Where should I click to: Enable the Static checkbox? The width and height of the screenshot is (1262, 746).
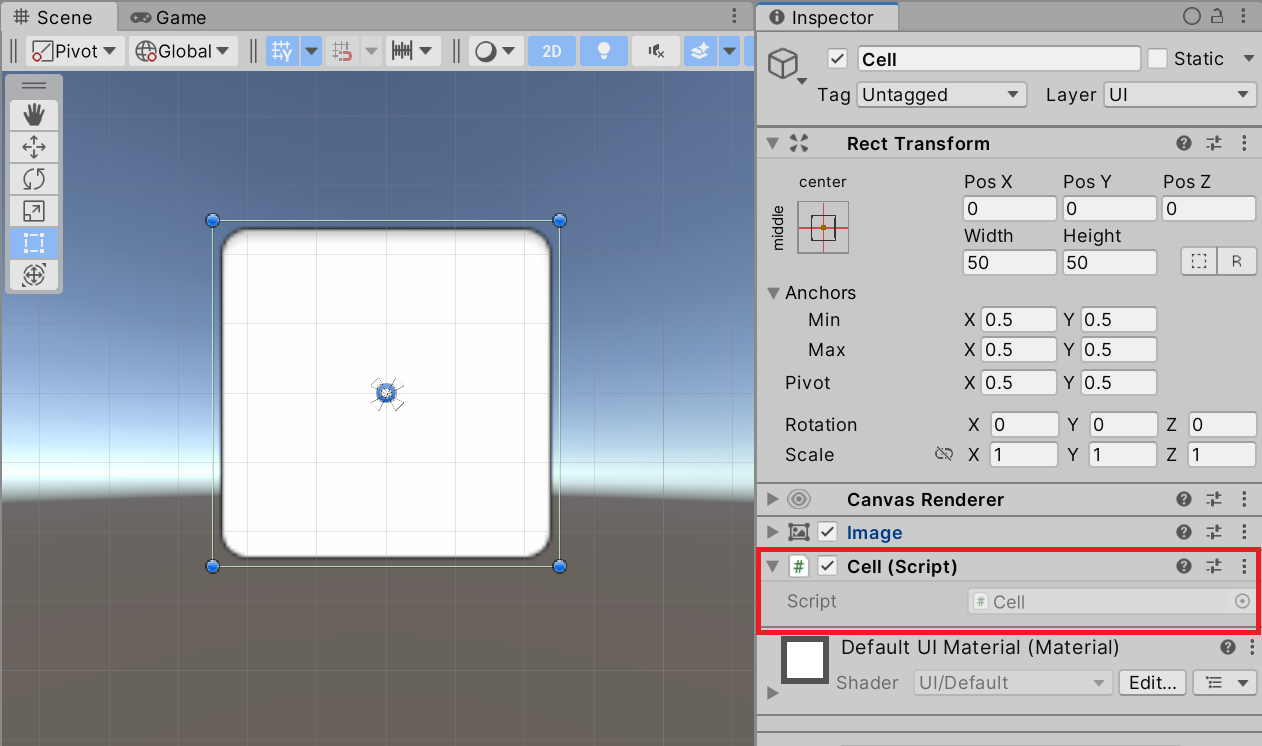1157,59
